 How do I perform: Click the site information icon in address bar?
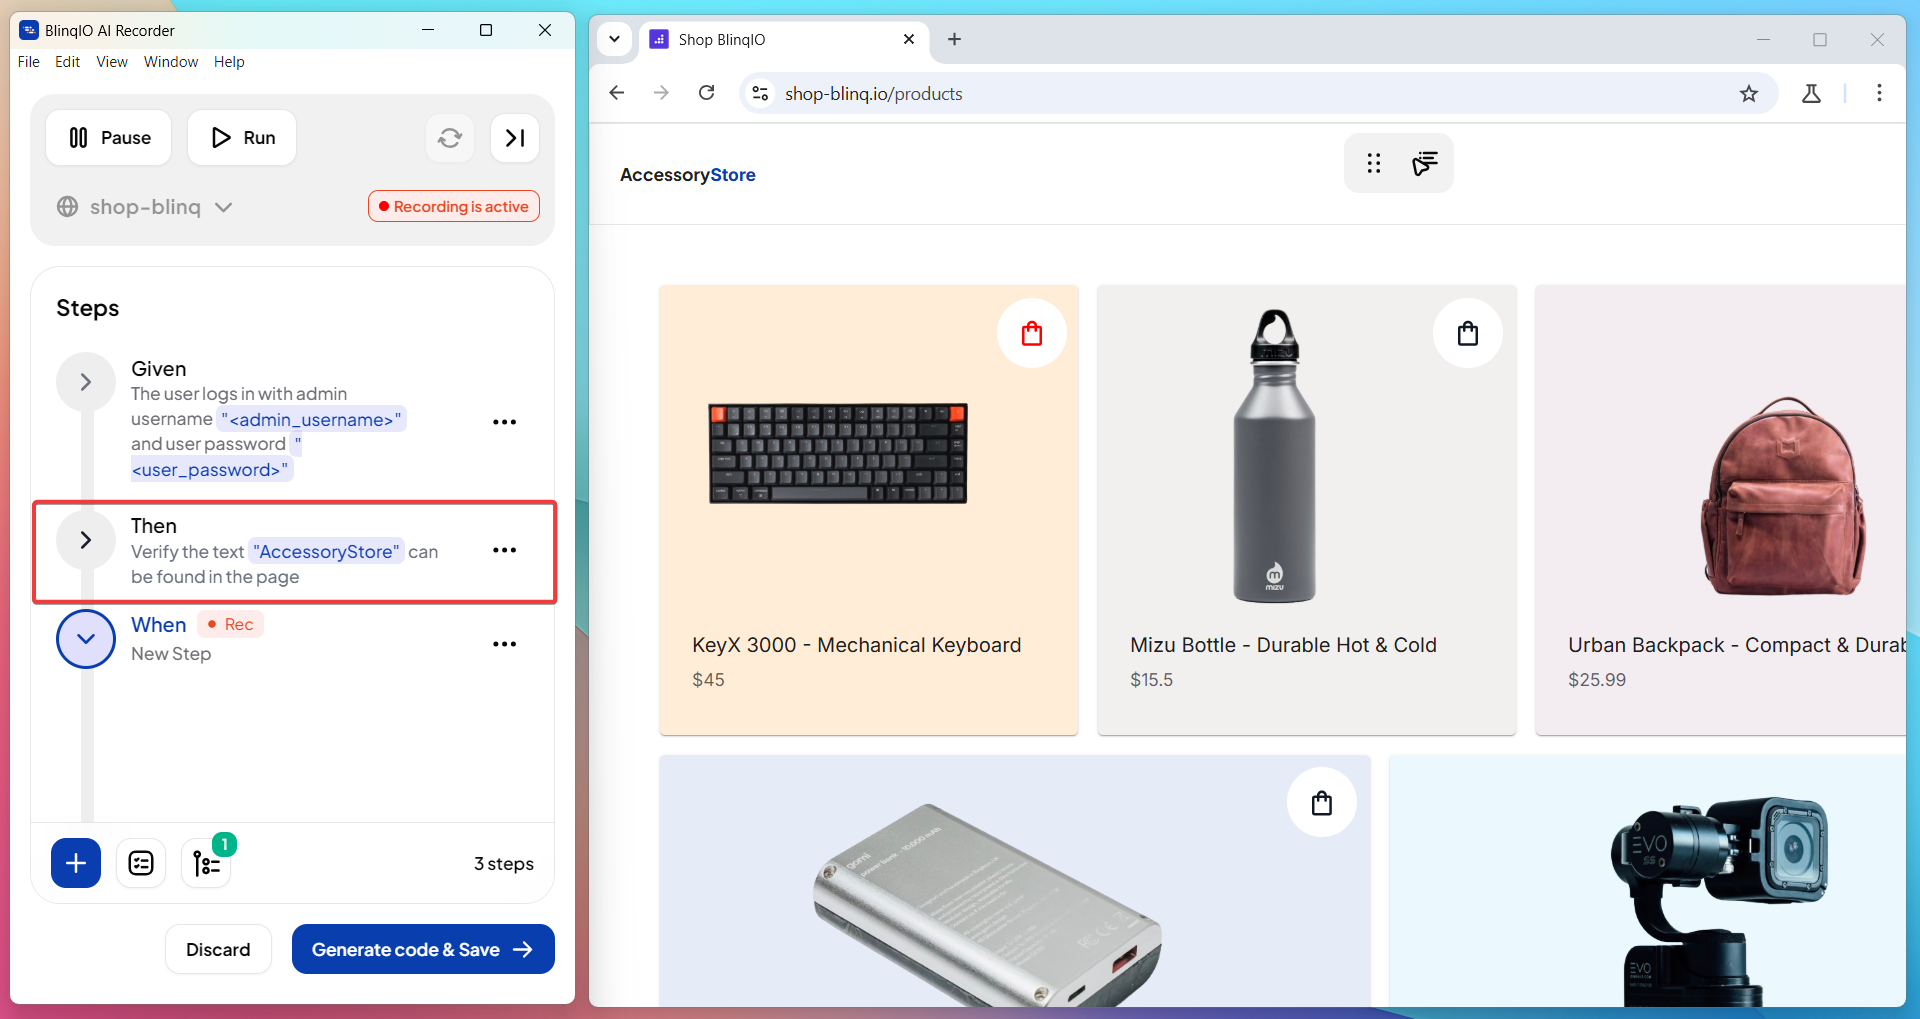(760, 93)
